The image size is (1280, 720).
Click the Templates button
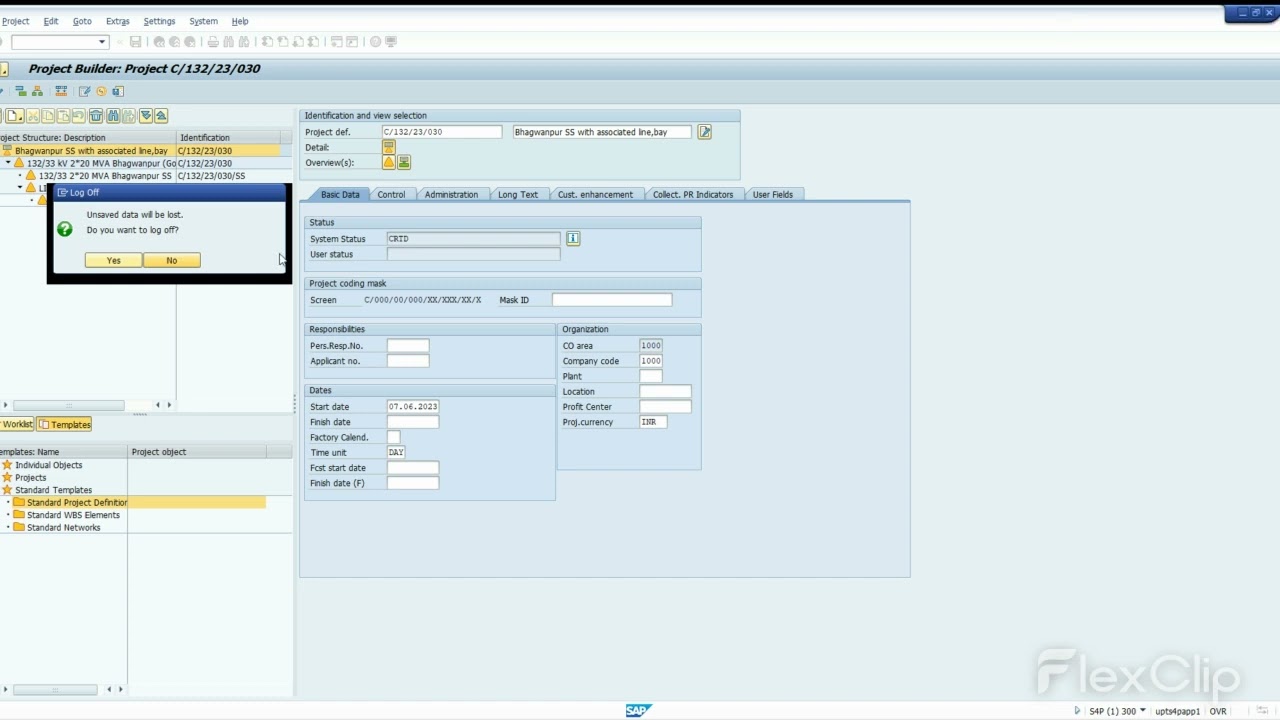(65, 424)
